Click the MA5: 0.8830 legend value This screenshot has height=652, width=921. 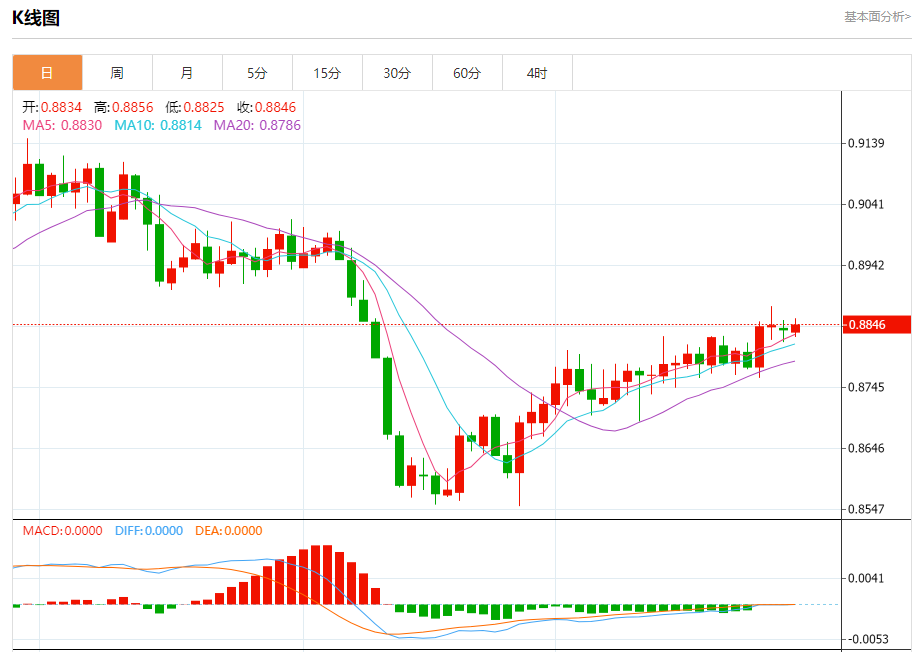[62, 125]
